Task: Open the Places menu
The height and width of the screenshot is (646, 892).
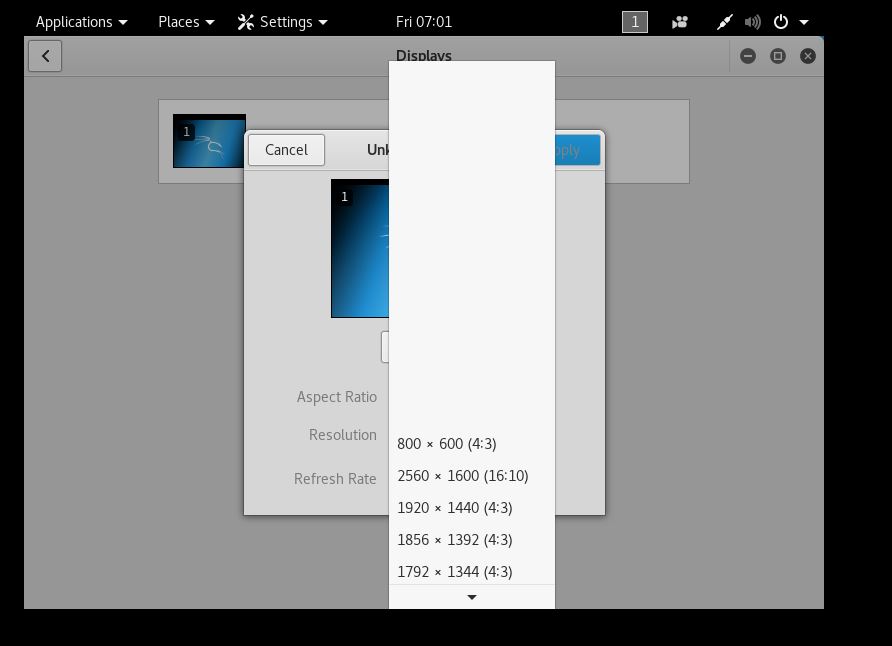Action: pos(187,22)
